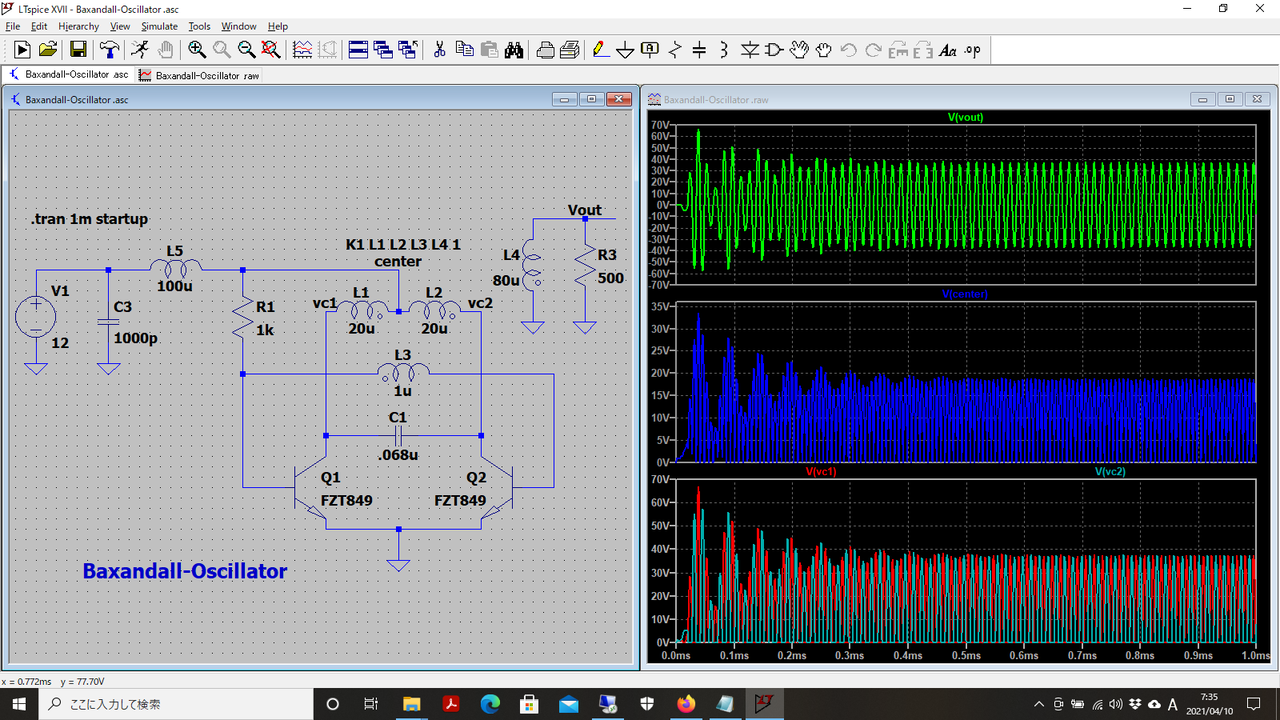Image resolution: width=1280 pixels, height=720 pixels.
Task: Select the Text (Aa) tool
Action: coord(947,49)
